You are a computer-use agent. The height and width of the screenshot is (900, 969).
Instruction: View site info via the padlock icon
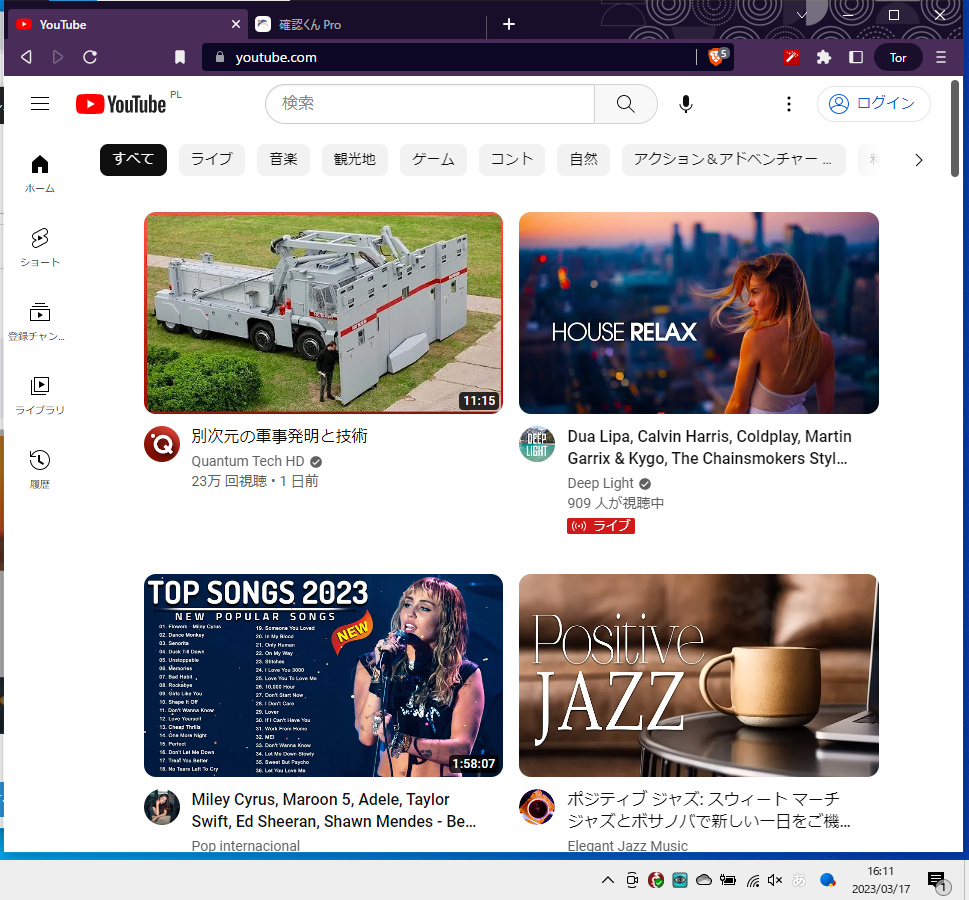click(219, 57)
